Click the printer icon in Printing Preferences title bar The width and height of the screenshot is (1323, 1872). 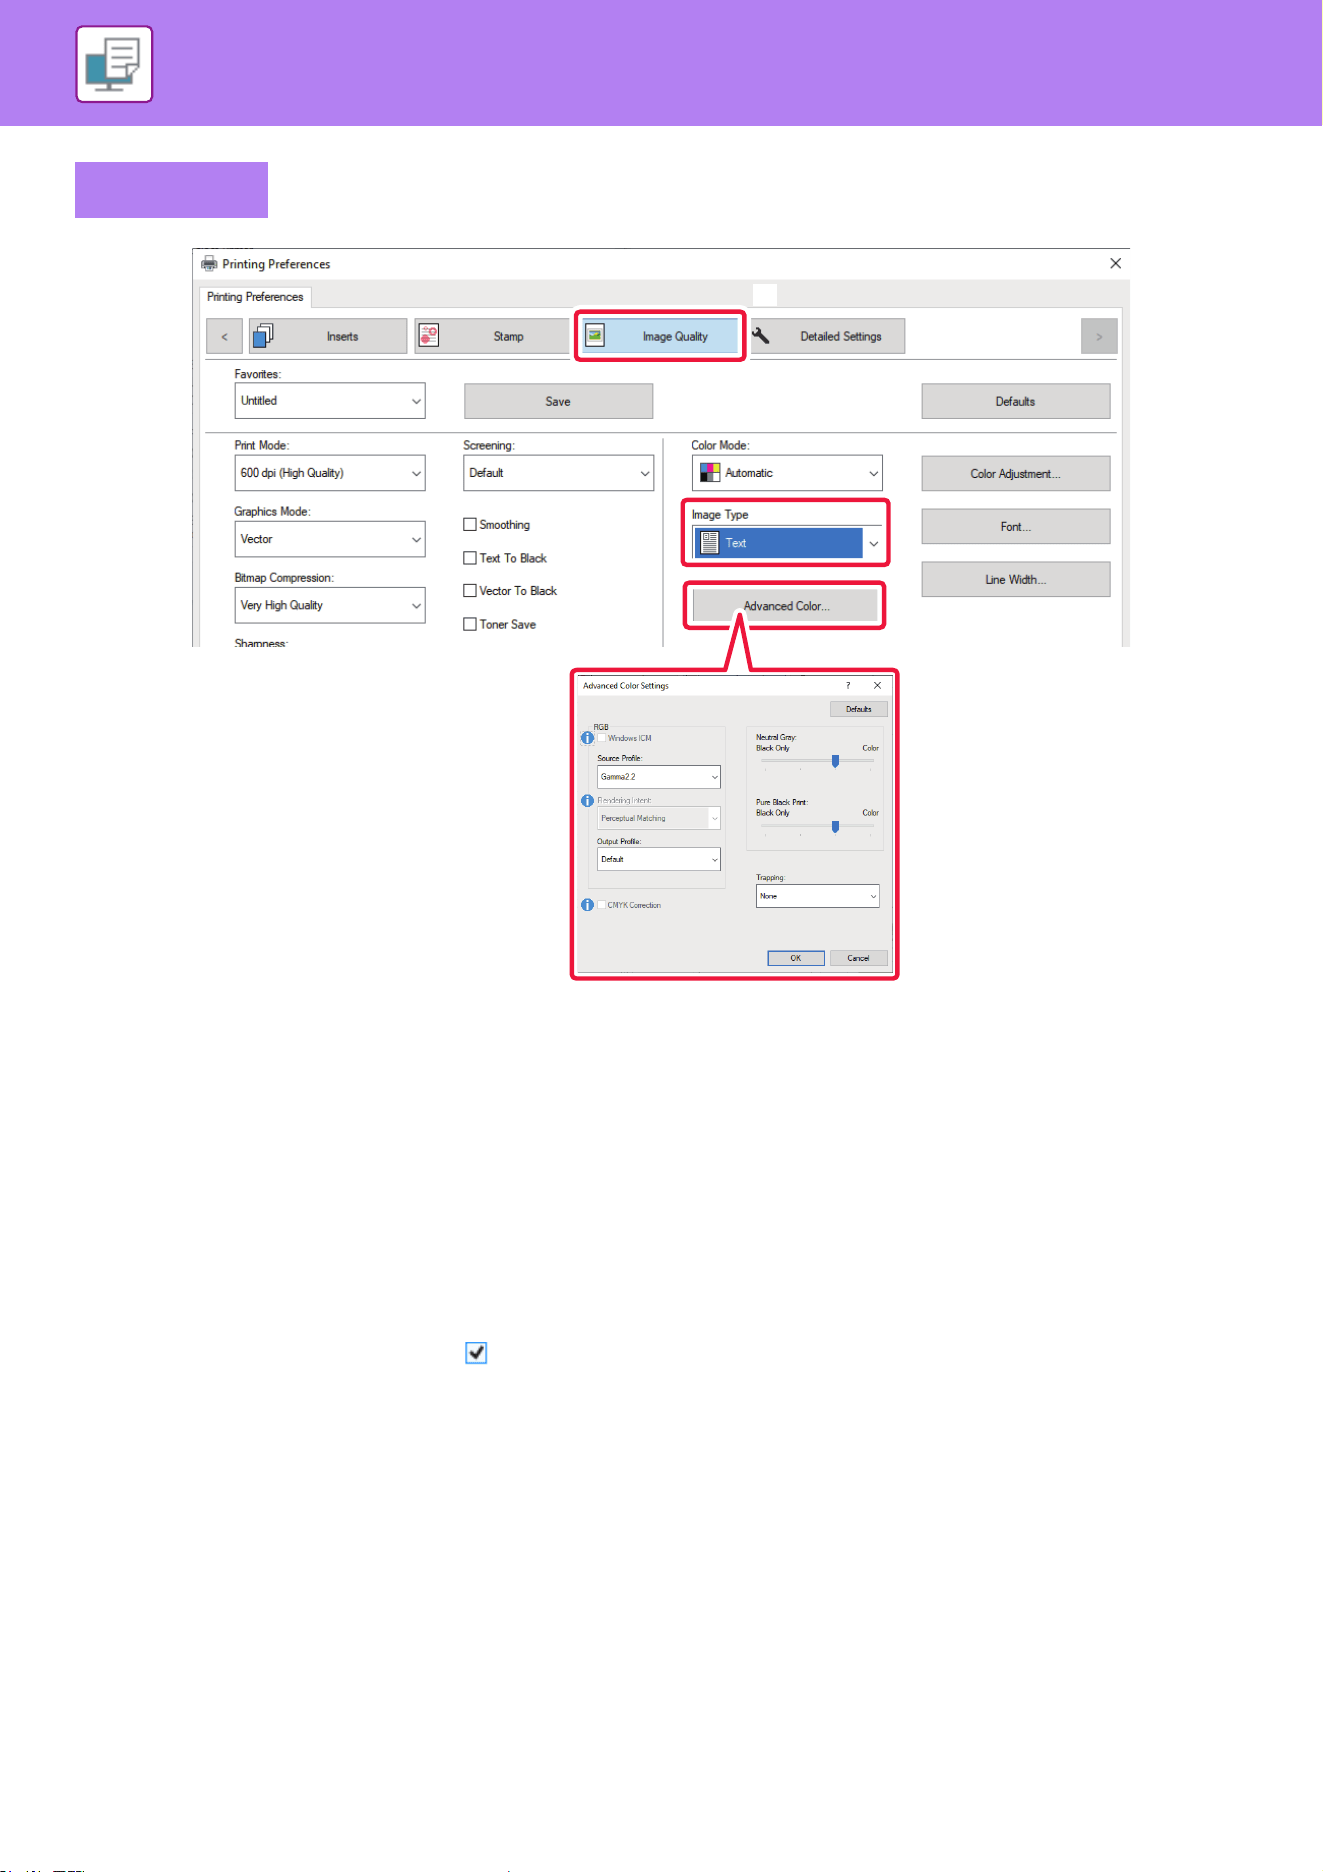[209, 264]
